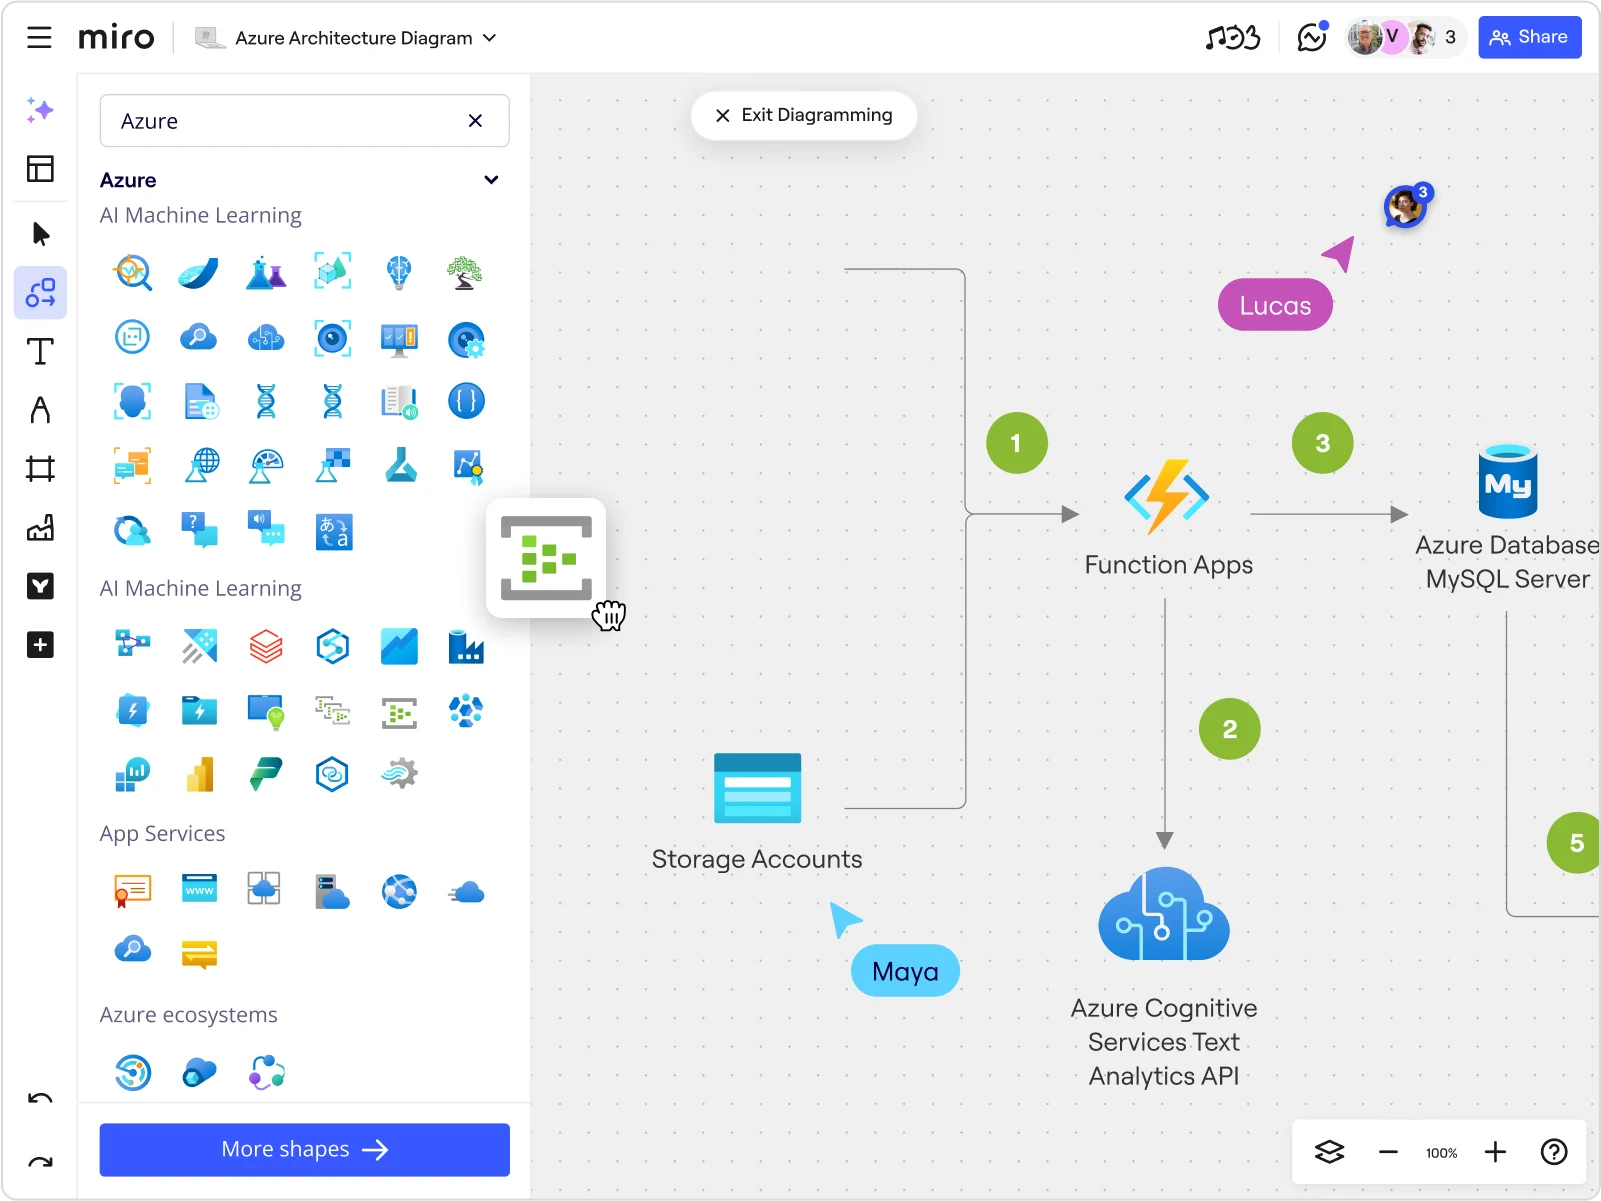Viewport: 1601px width, 1201px height.
Task: Open the layers icon beside zoom
Action: point(1329,1152)
